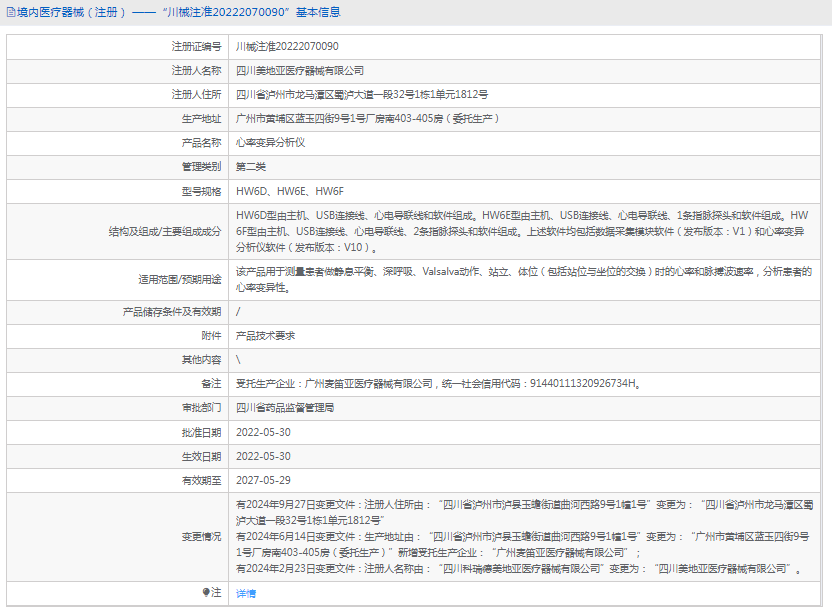Click the slash value in the 产品储存条件及有效期 row
832x611 pixels.
[x=238, y=312]
